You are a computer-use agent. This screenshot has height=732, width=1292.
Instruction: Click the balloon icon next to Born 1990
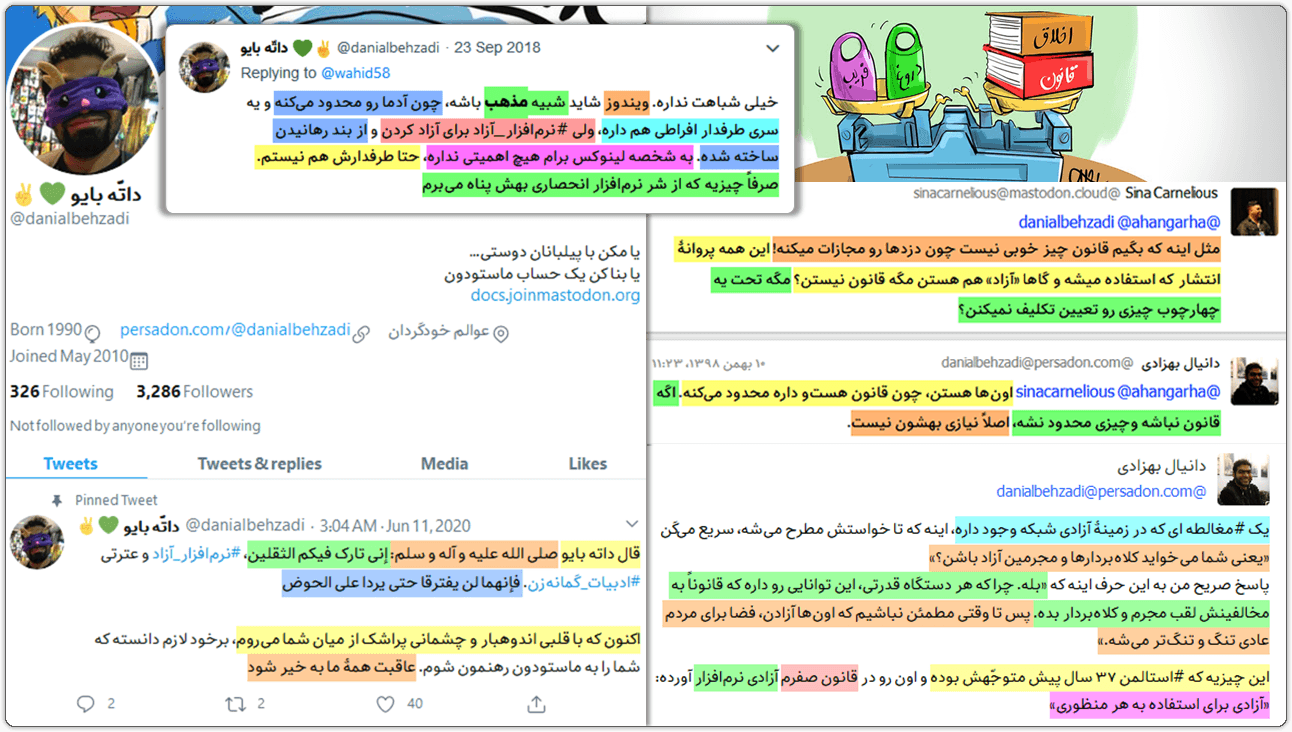(x=90, y=331)
